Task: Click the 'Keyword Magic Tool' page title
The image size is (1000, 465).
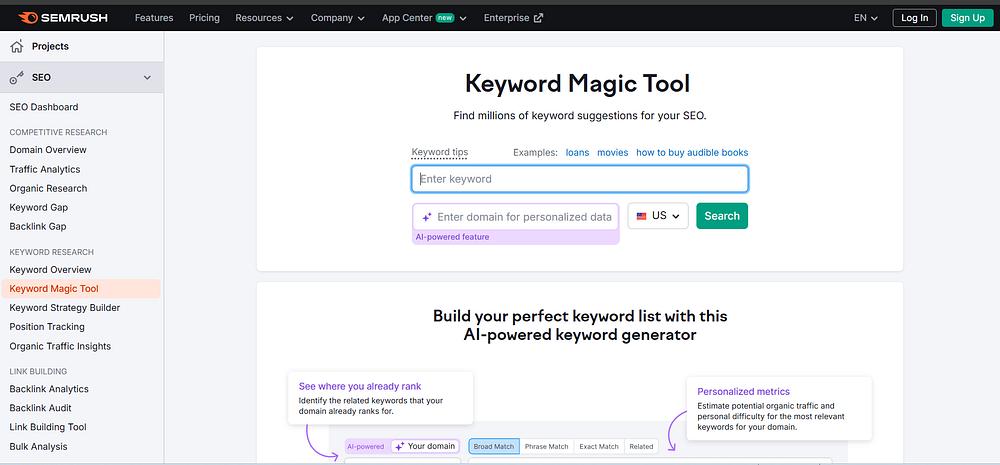Action: [x=578, y=84]
